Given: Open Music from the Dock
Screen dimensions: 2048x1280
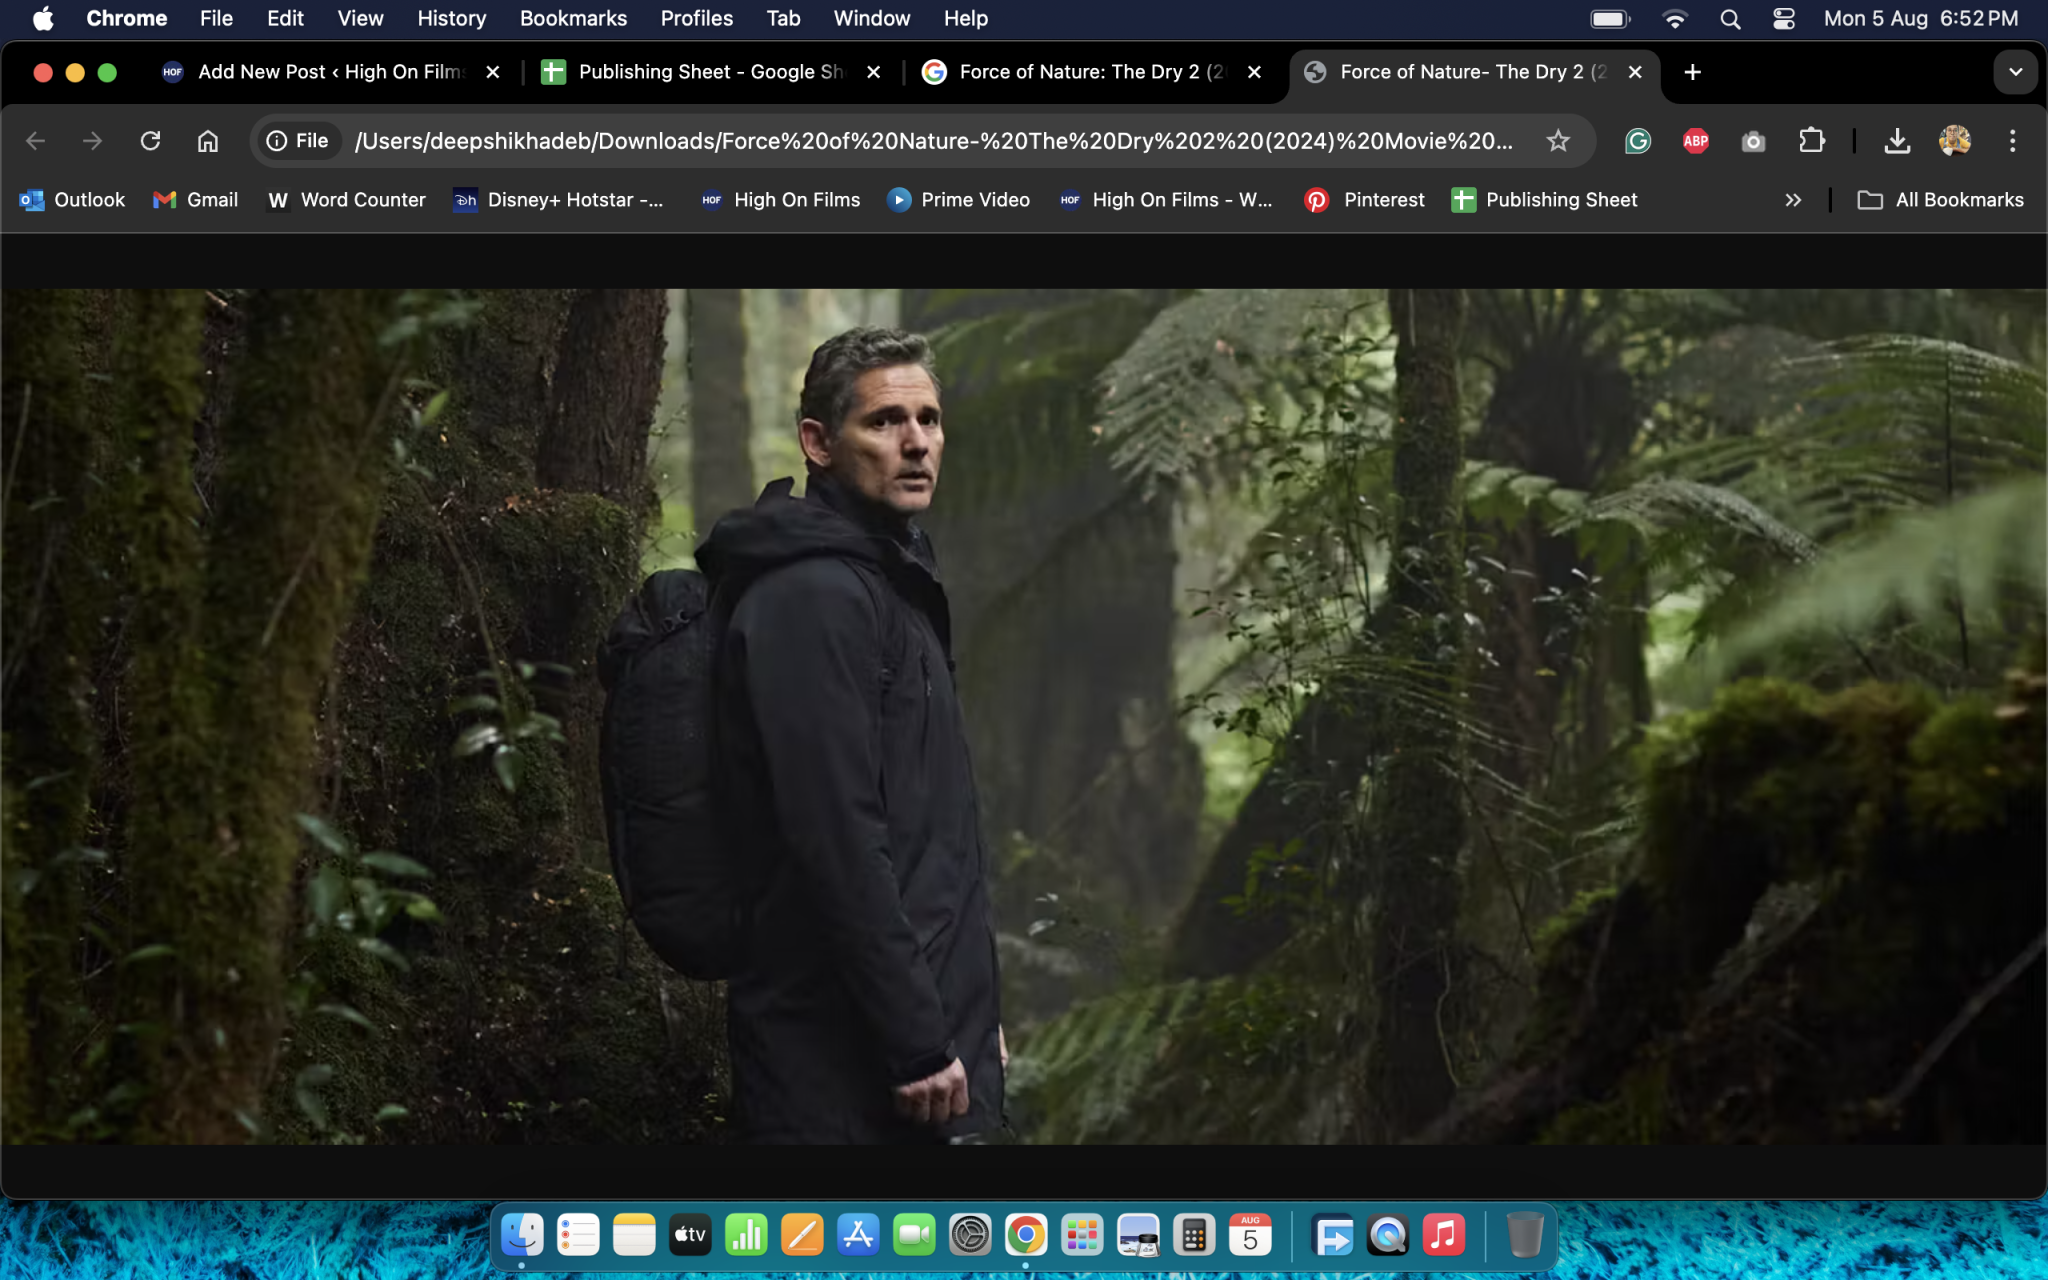Looking at the screenshot, I should pyautogui.click(x=1444, y=1235).
